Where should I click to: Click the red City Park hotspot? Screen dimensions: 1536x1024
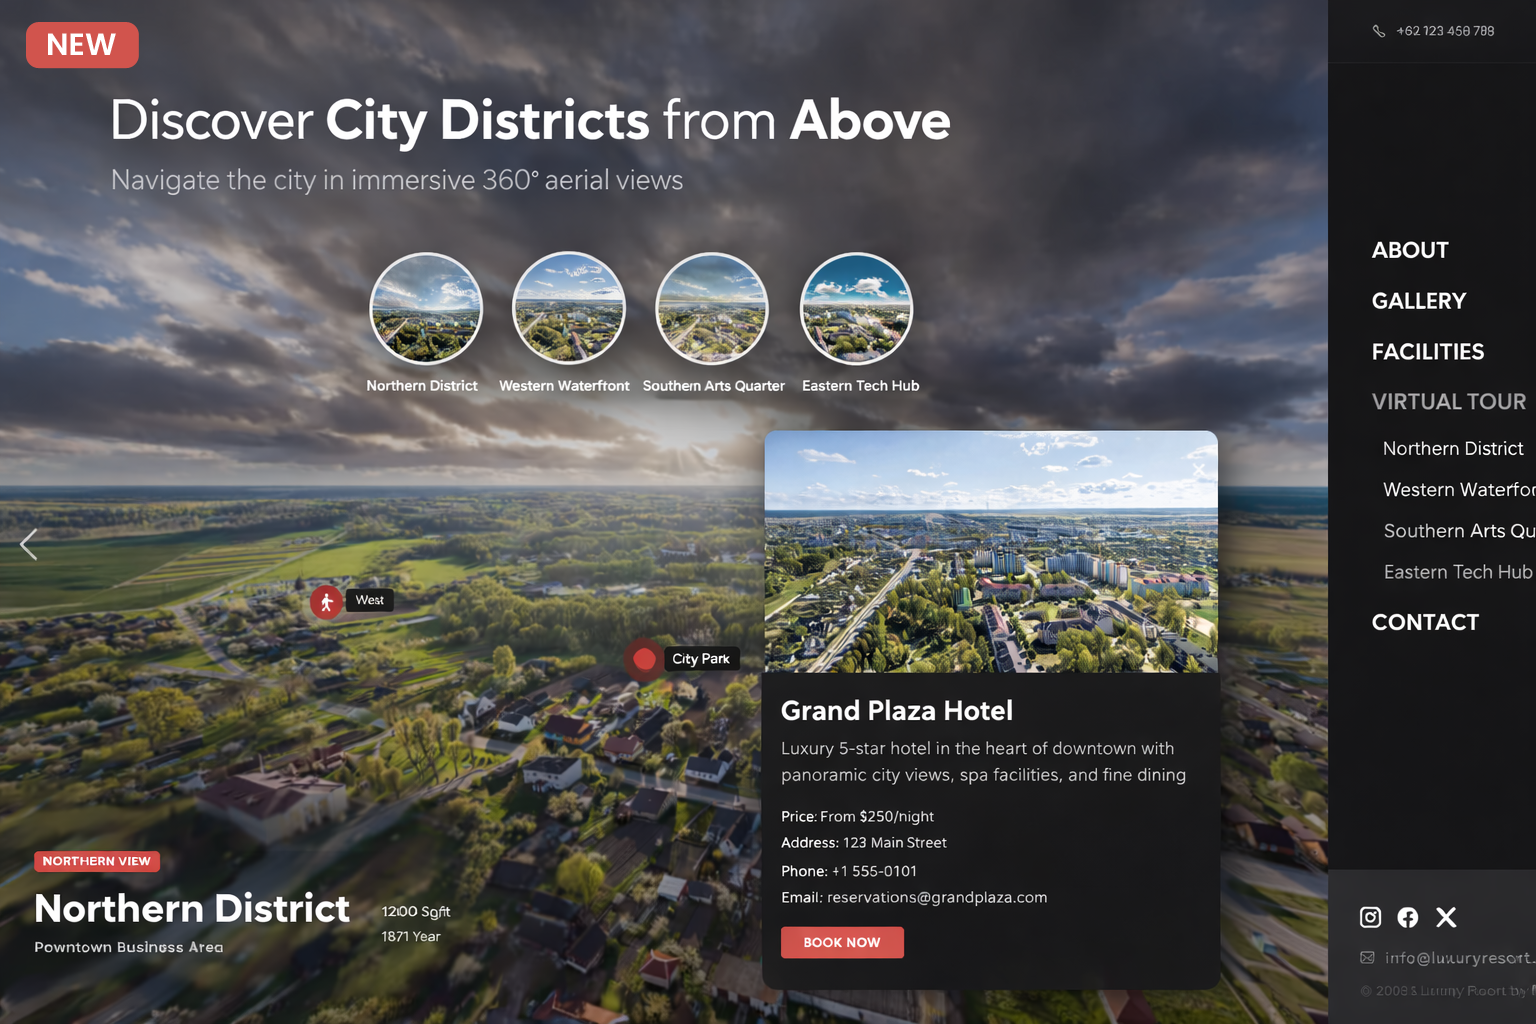[644, 659]
